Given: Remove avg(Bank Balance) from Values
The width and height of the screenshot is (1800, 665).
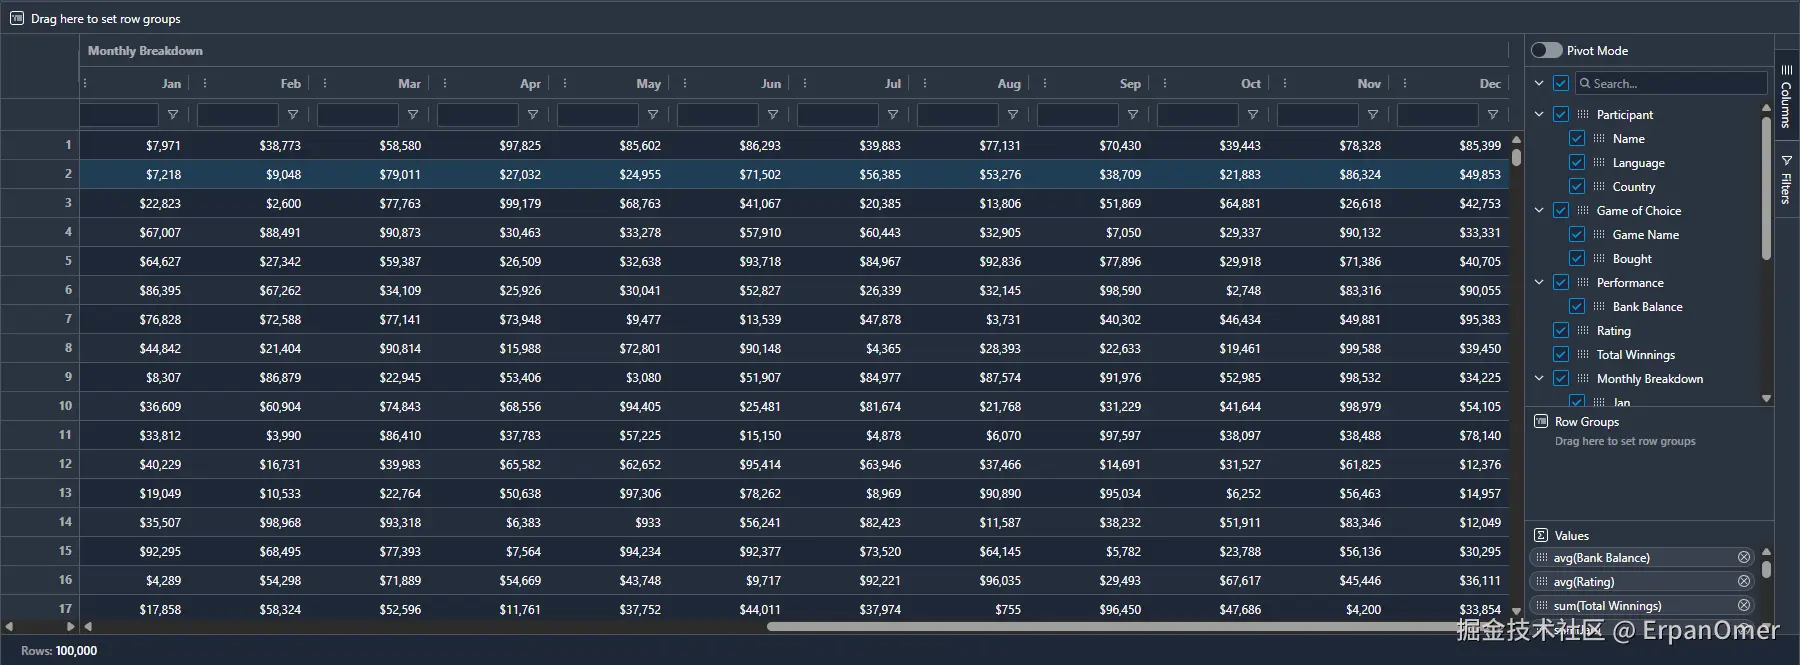Looking at the screenshot, I should pyautogui.click(x=1744, y=557).
